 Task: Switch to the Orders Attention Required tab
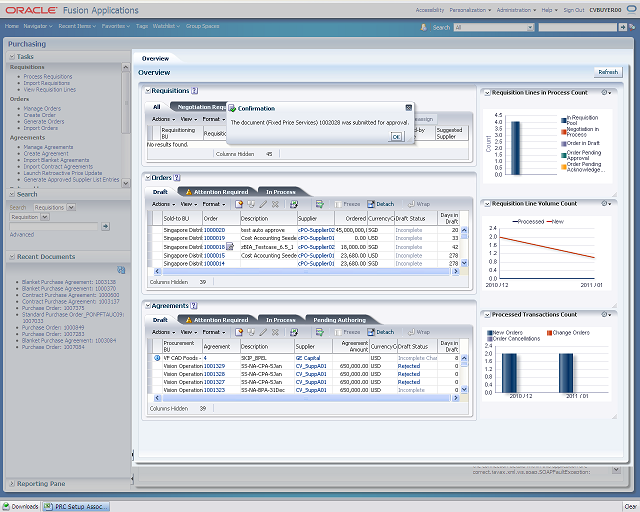[x=217, y=192]
